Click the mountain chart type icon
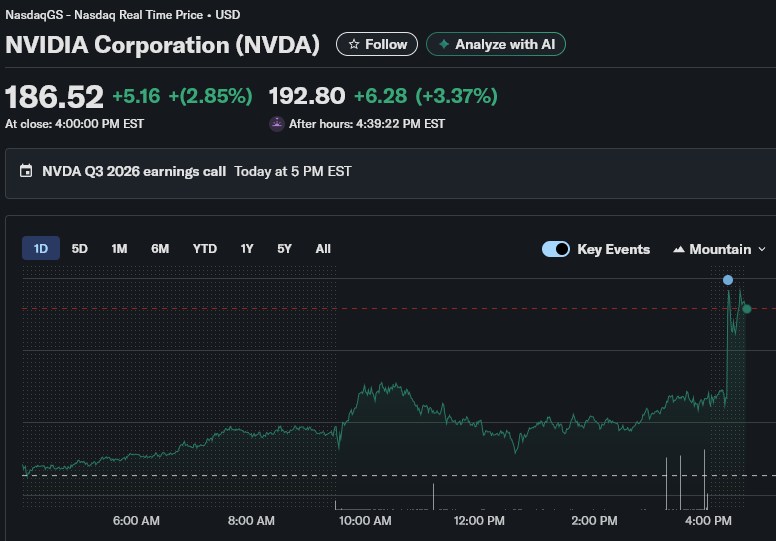Viewport: 776px width, 541px height. (x=679, y=249)
